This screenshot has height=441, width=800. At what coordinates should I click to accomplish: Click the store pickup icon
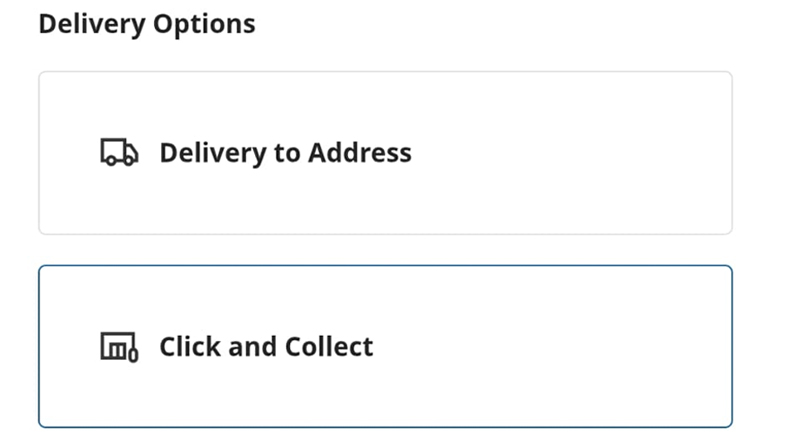click(119, 347)
